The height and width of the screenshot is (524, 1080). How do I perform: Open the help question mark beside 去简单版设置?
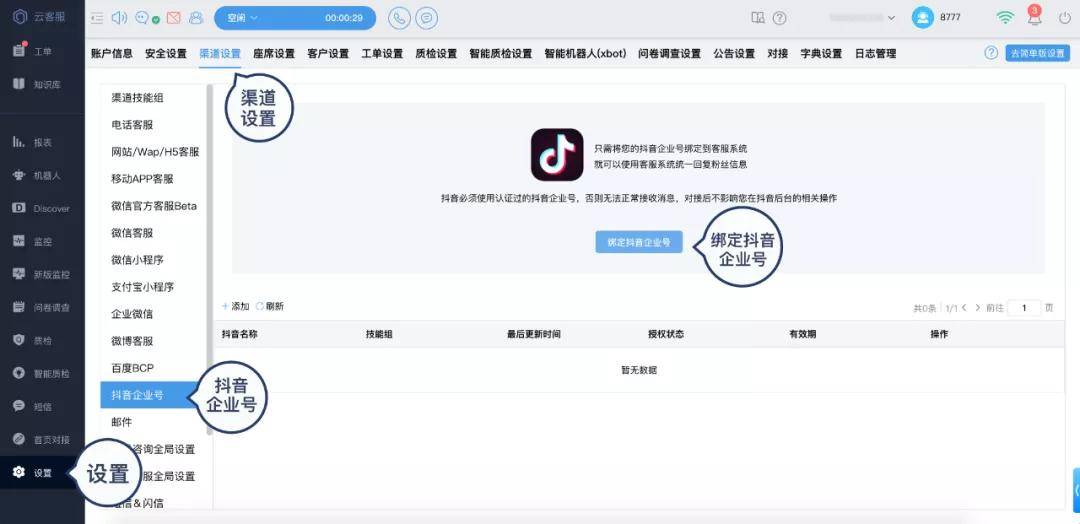pyautogui.click(x=991, y=53)
